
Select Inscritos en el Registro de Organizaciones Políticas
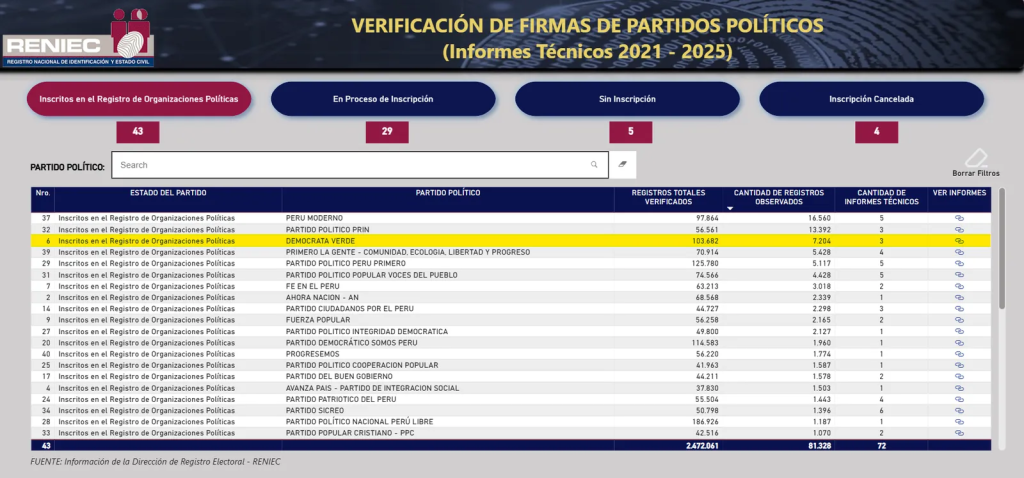pos(138,99)
